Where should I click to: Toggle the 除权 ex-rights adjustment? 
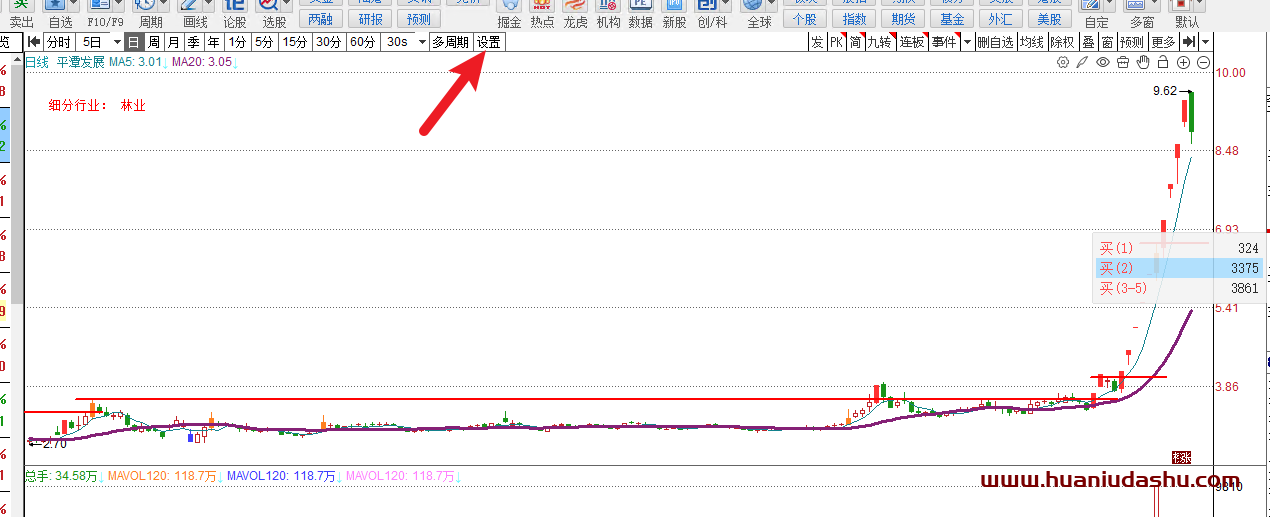[x=1062, y=42]
